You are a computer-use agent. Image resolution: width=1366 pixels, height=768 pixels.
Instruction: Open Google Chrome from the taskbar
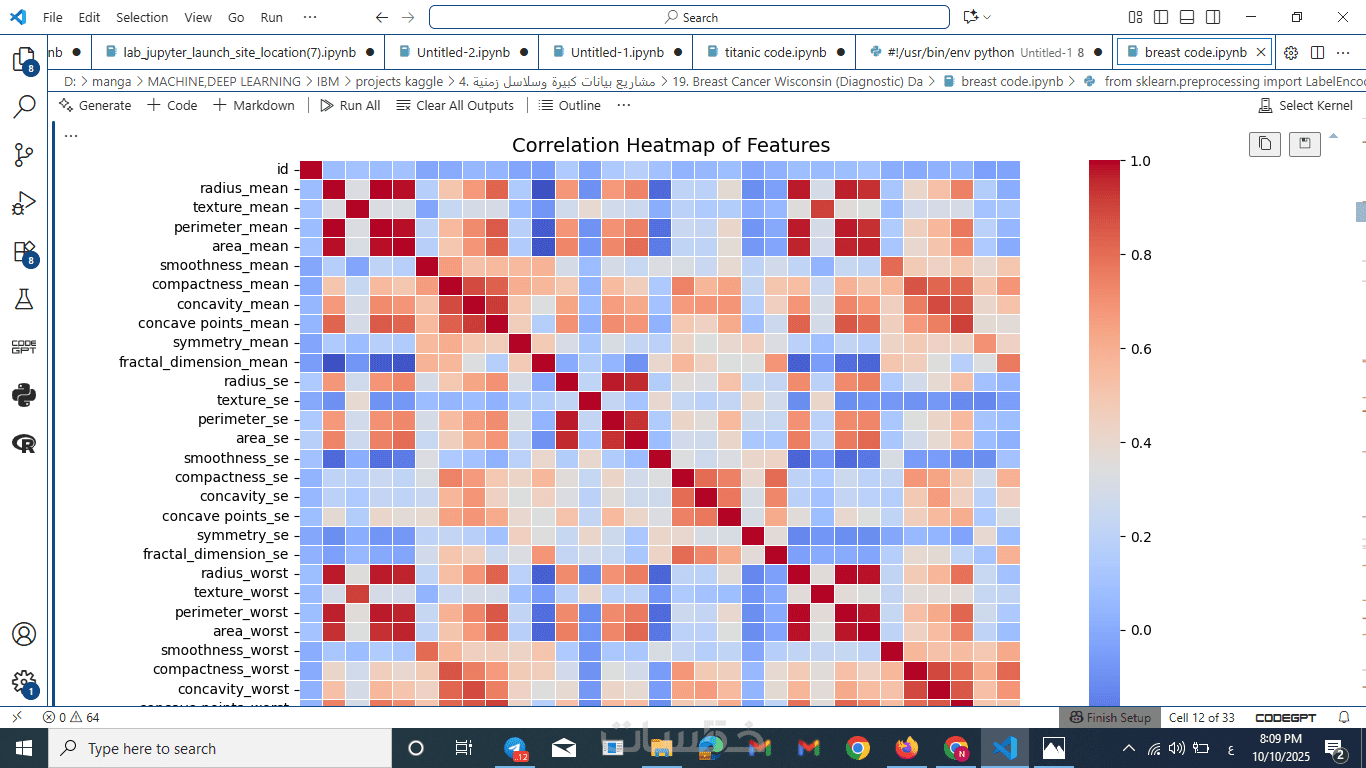pyautogui.click(x=857, y=748)
